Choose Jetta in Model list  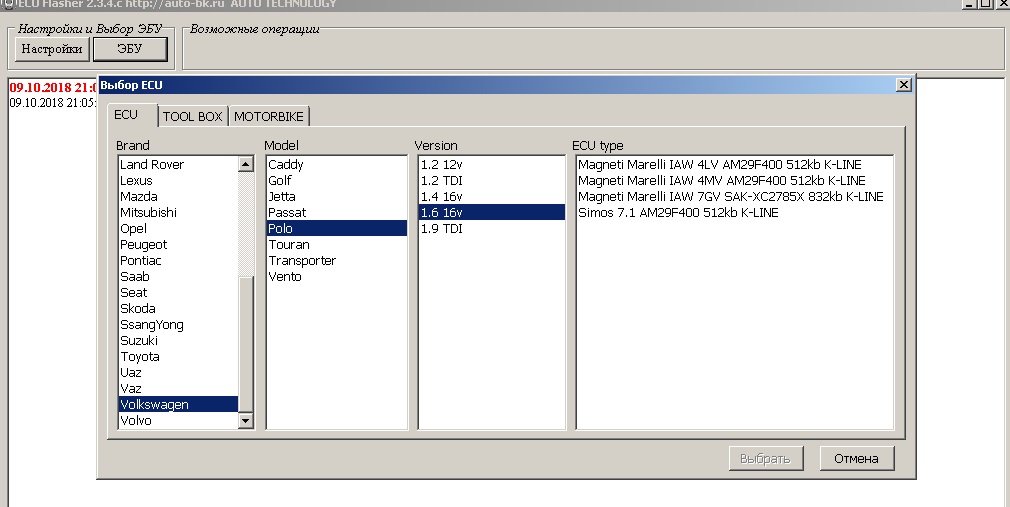pyautogui.click(x=337, y=196)
